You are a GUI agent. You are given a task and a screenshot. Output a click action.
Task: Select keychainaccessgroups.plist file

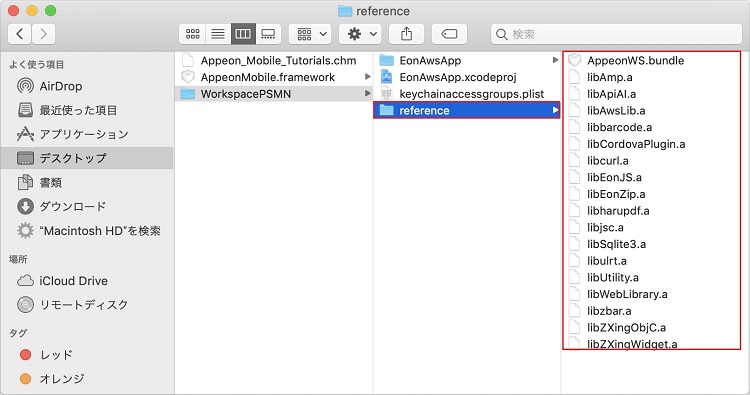(467, 94)
